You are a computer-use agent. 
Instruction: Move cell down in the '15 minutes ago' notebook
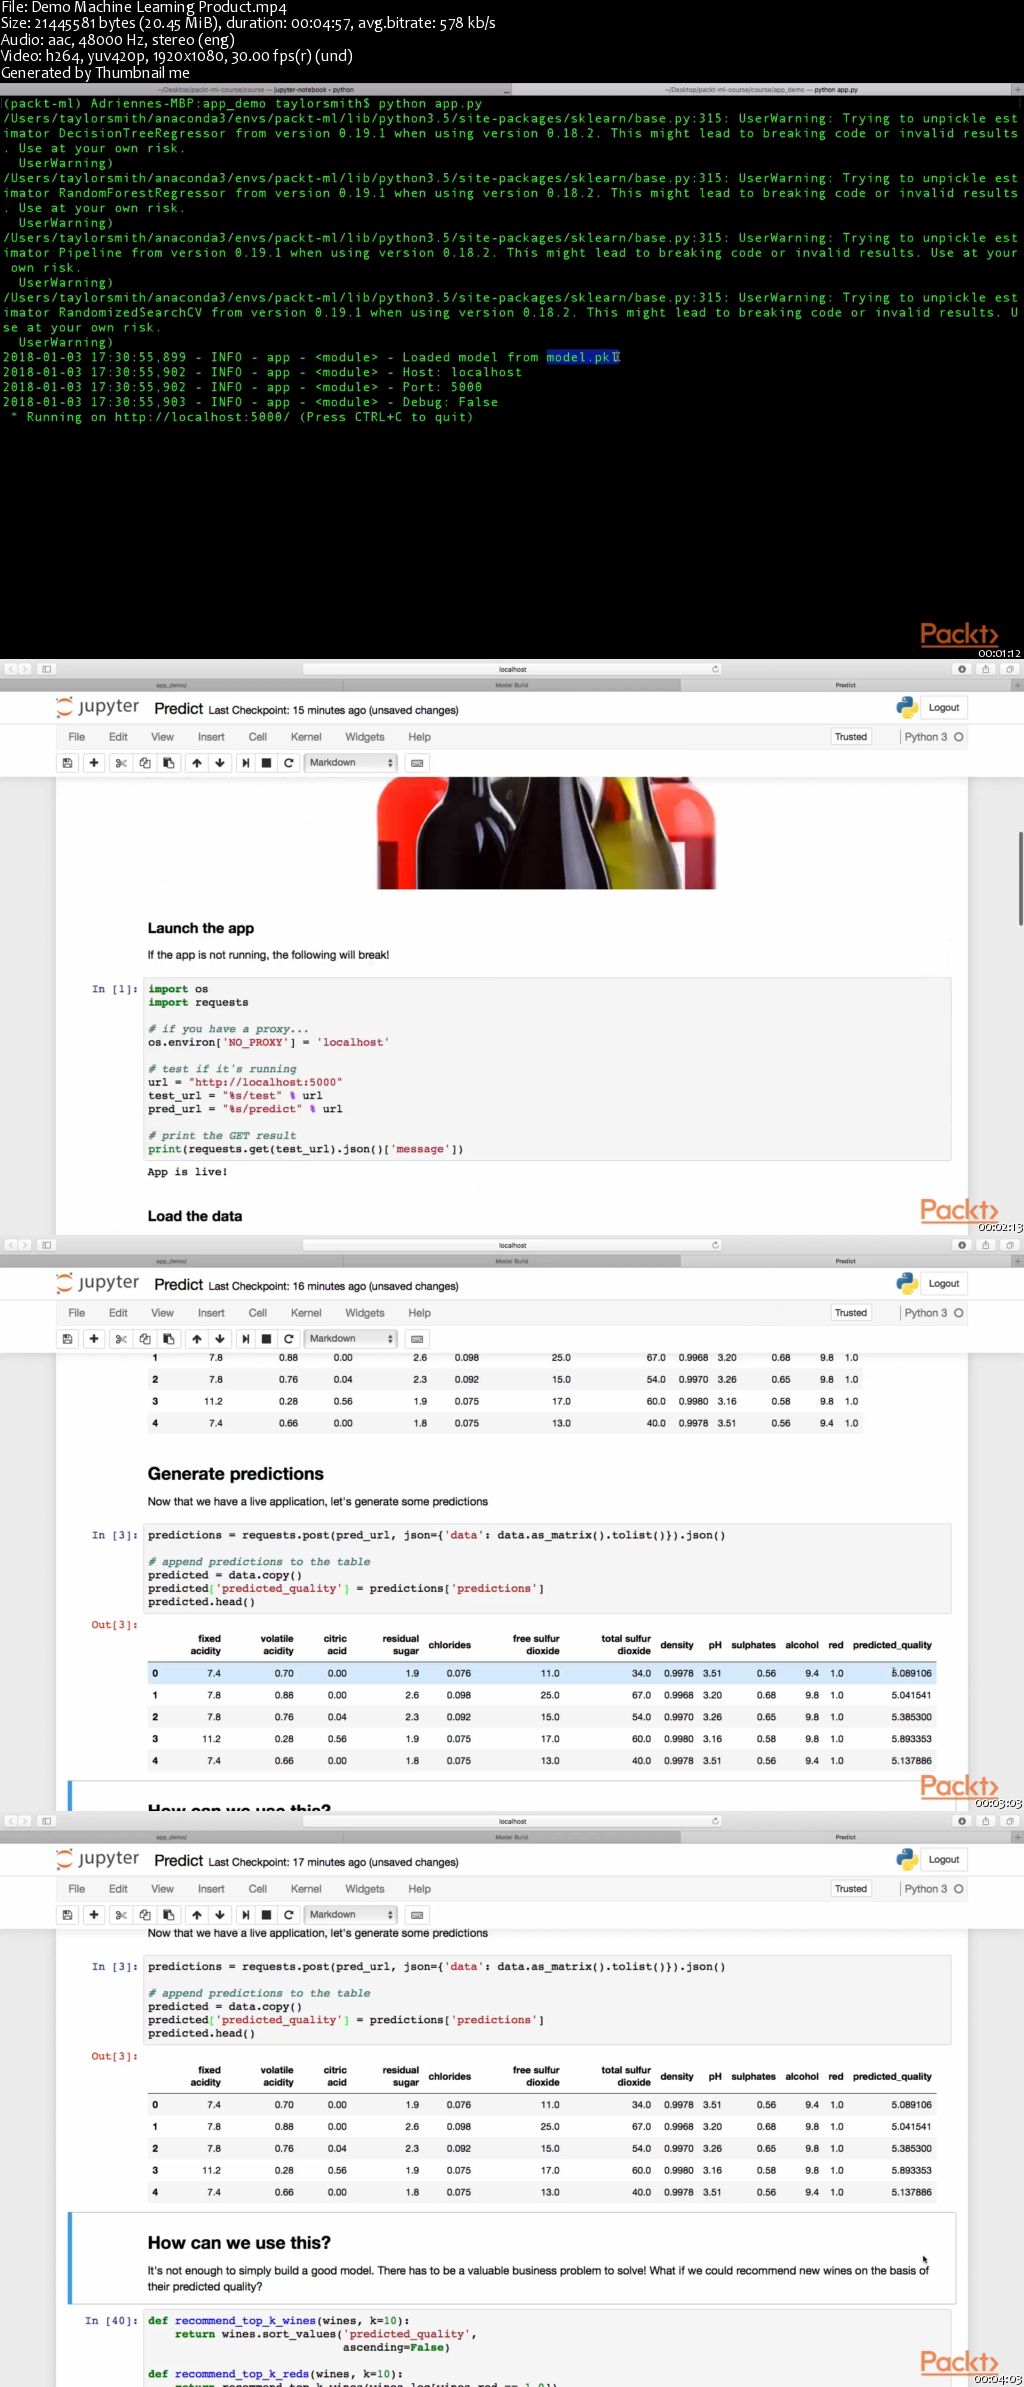tap(220, 763)
